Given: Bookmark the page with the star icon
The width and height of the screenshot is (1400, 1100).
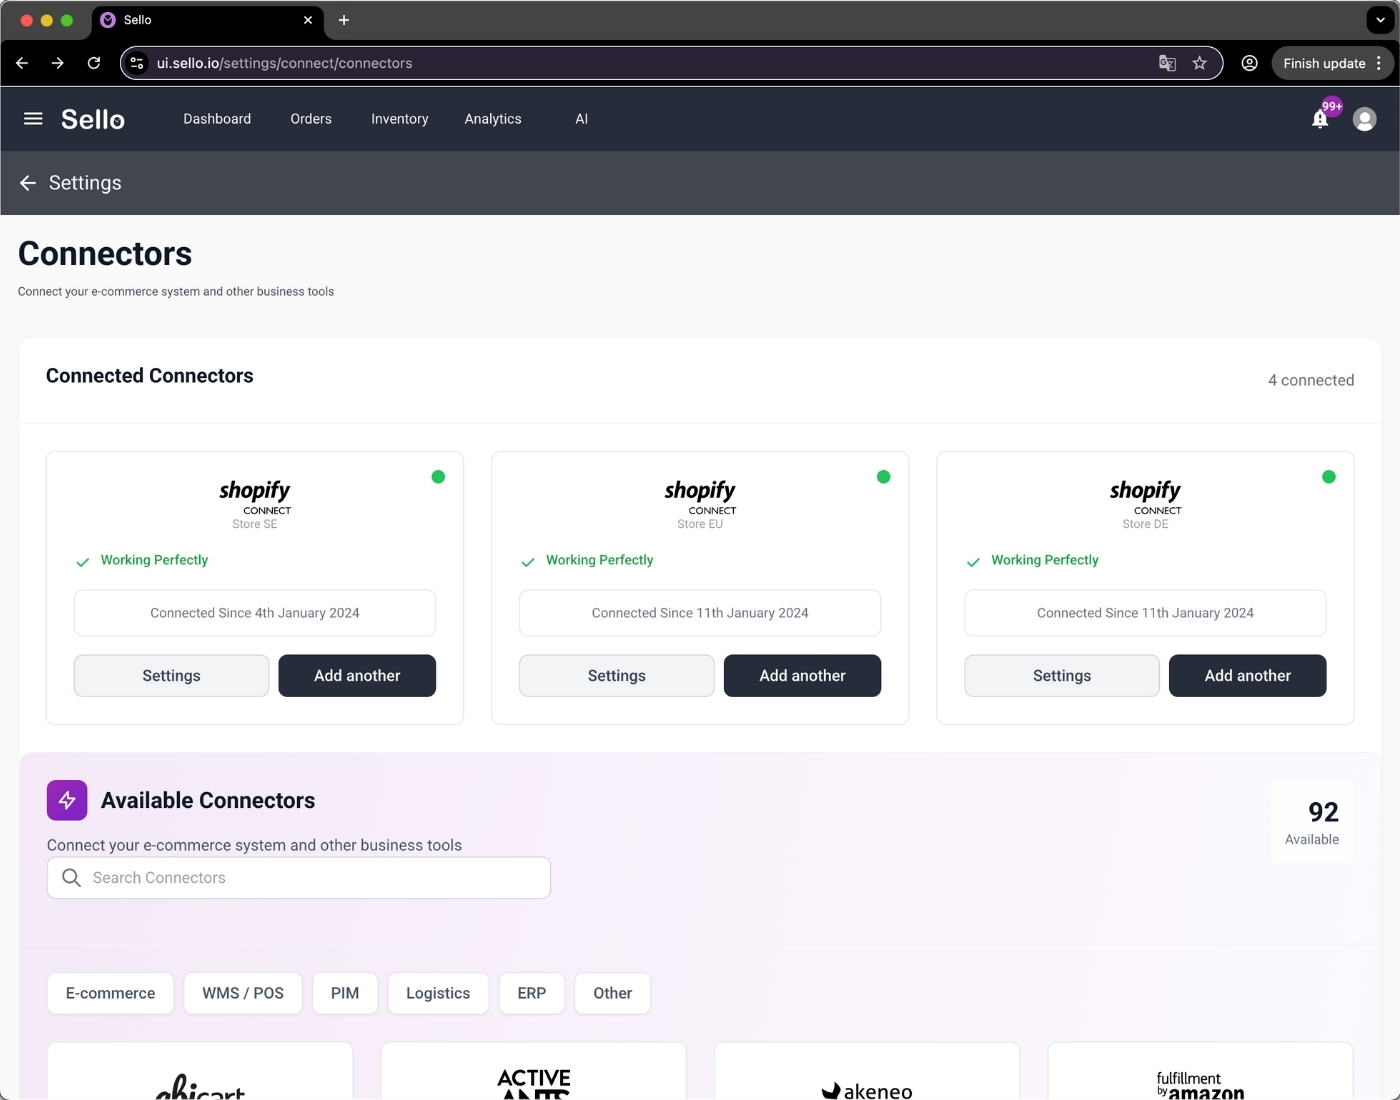Looking at the screenshot, I should 1199,62.
